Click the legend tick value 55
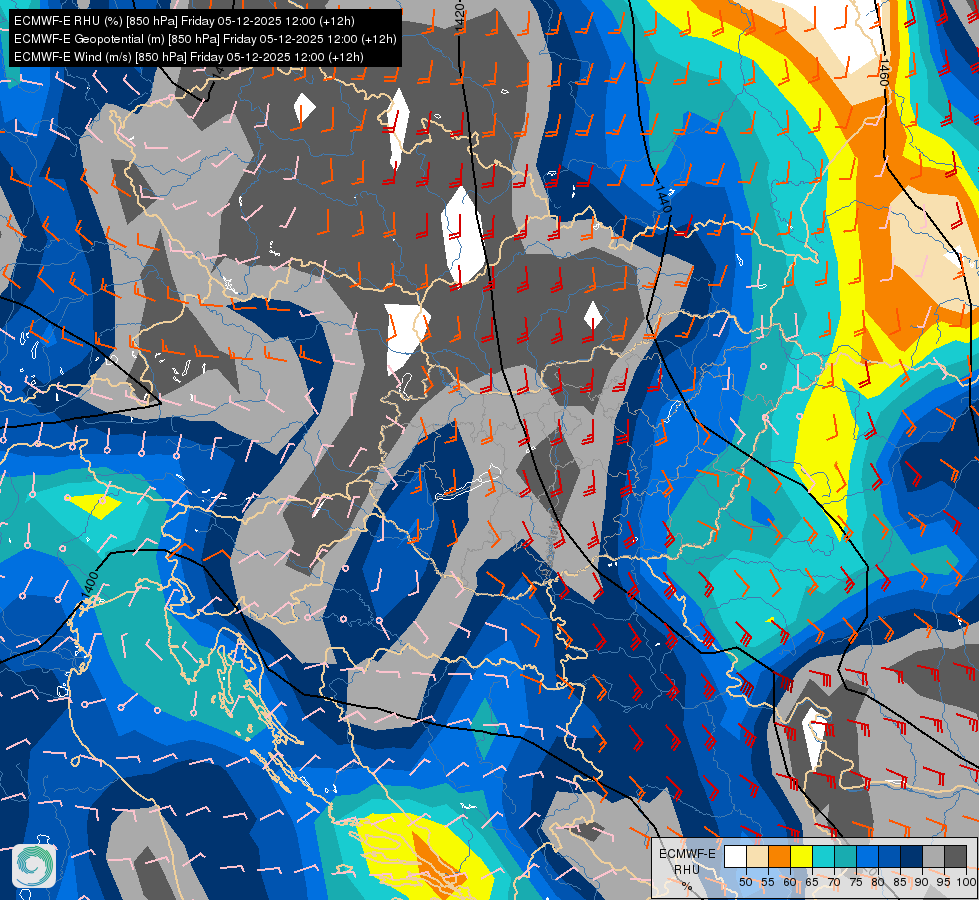979x900 pixels. pyautogui.click(x=768, y=882)
